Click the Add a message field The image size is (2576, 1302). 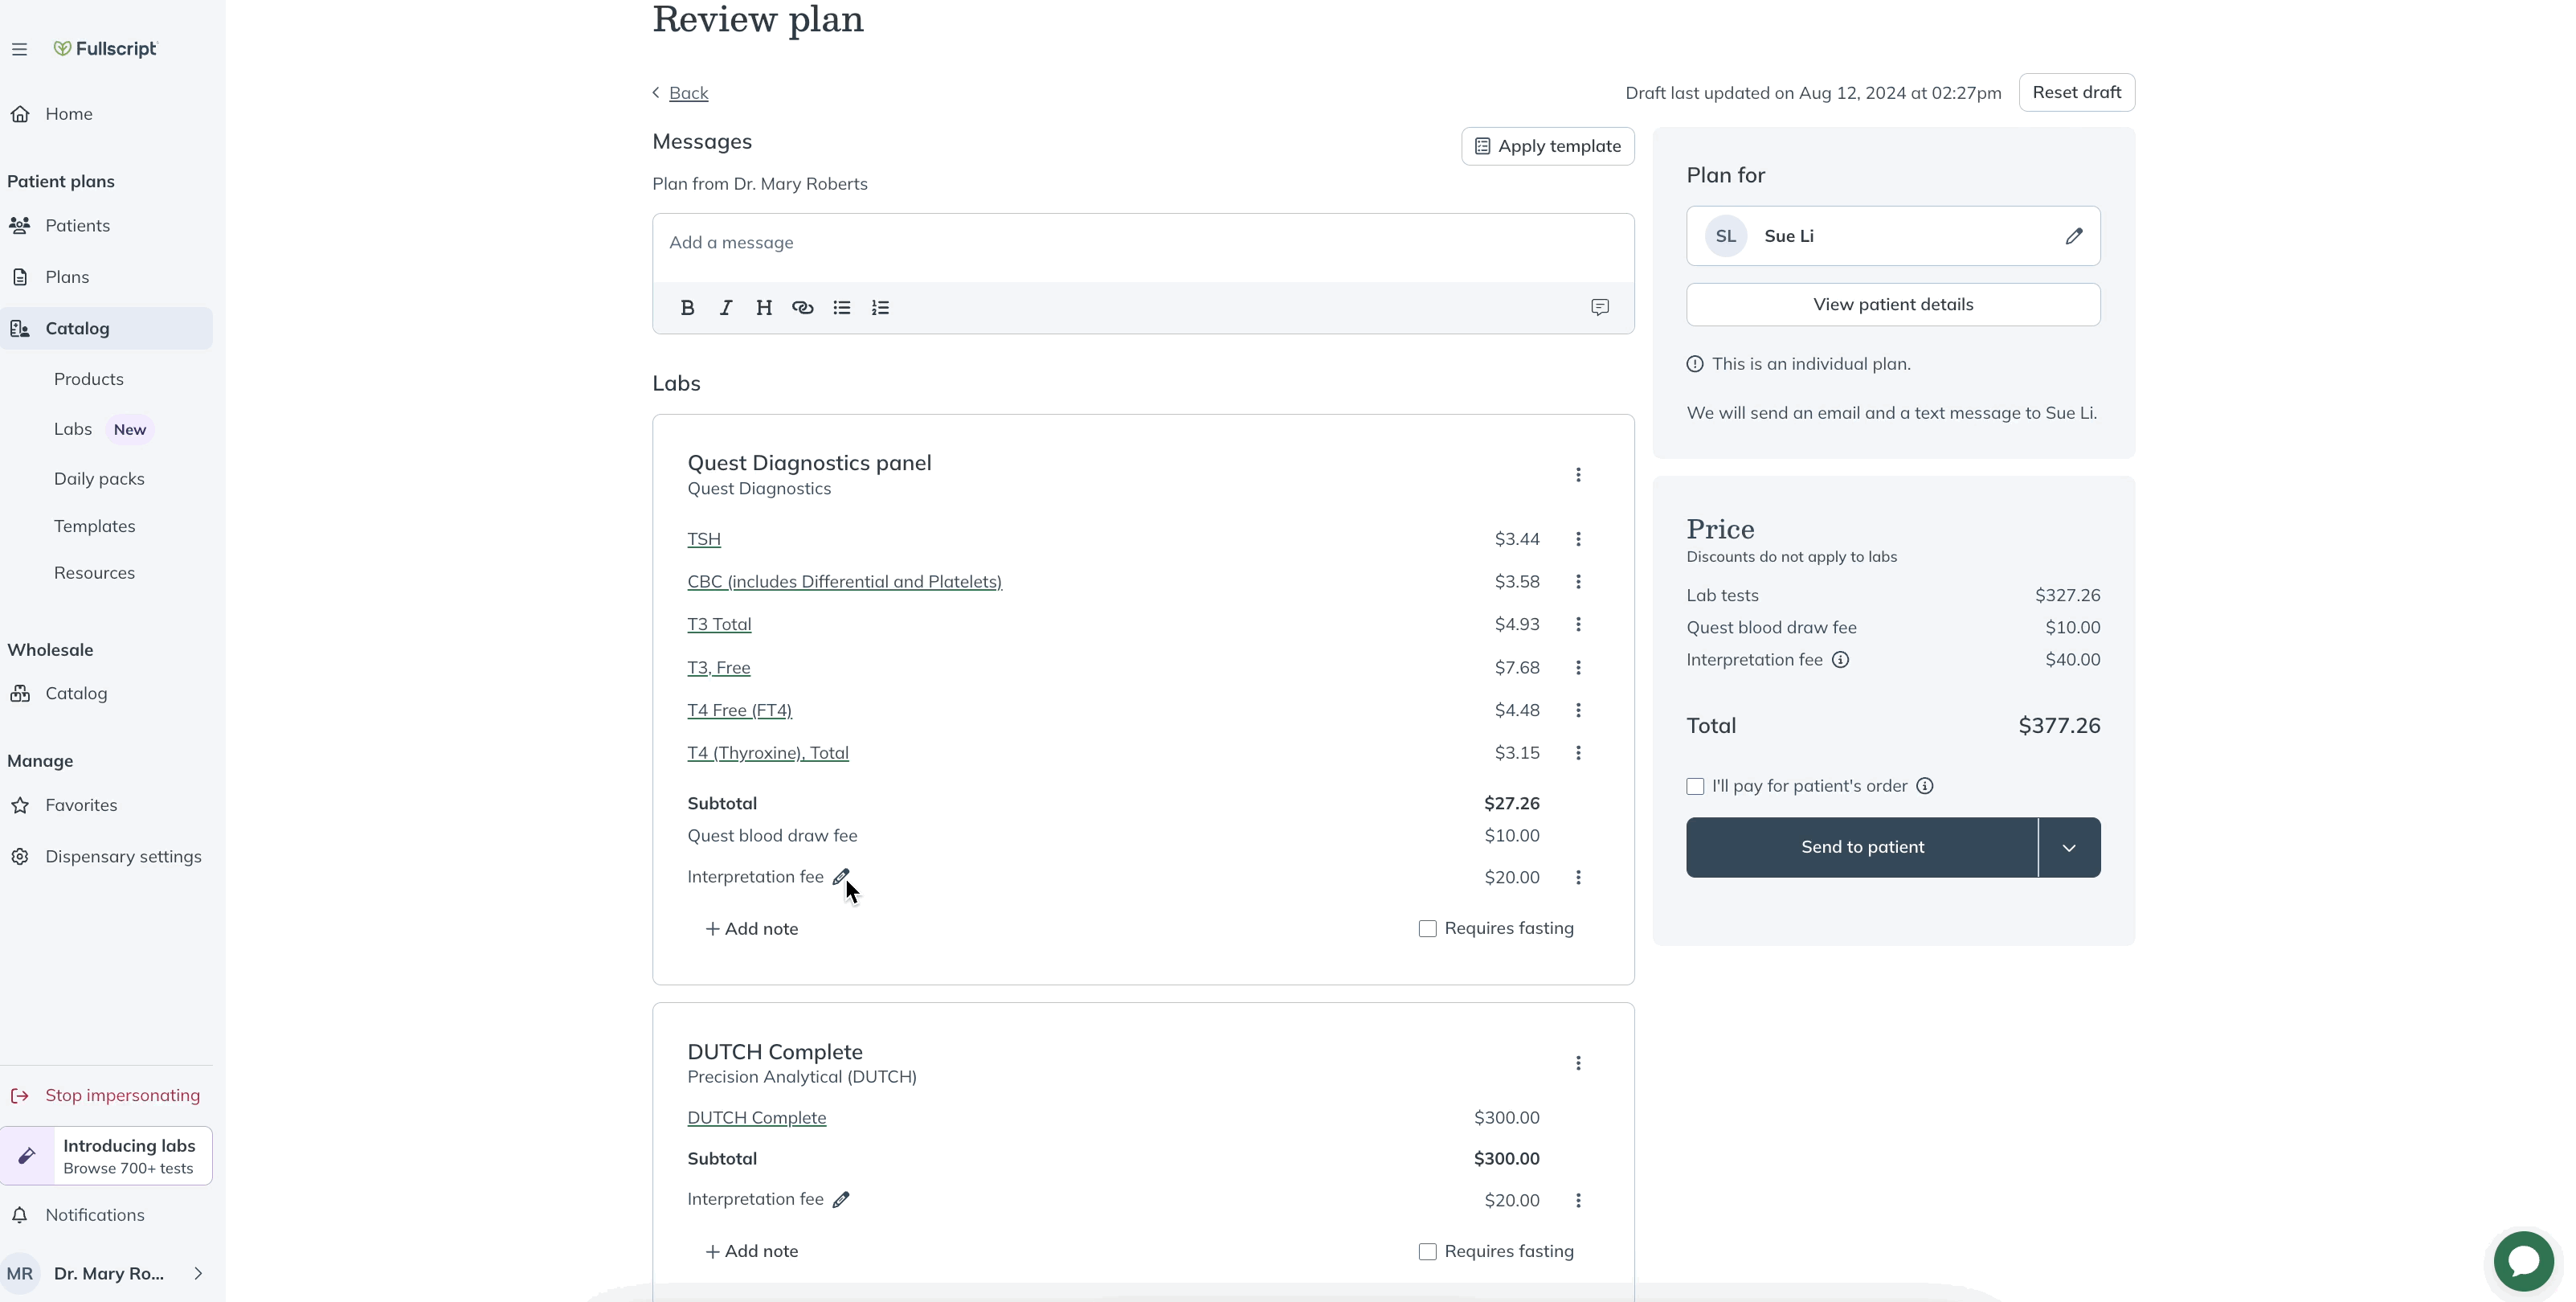pyautogui.click(x=1143, y=247)
